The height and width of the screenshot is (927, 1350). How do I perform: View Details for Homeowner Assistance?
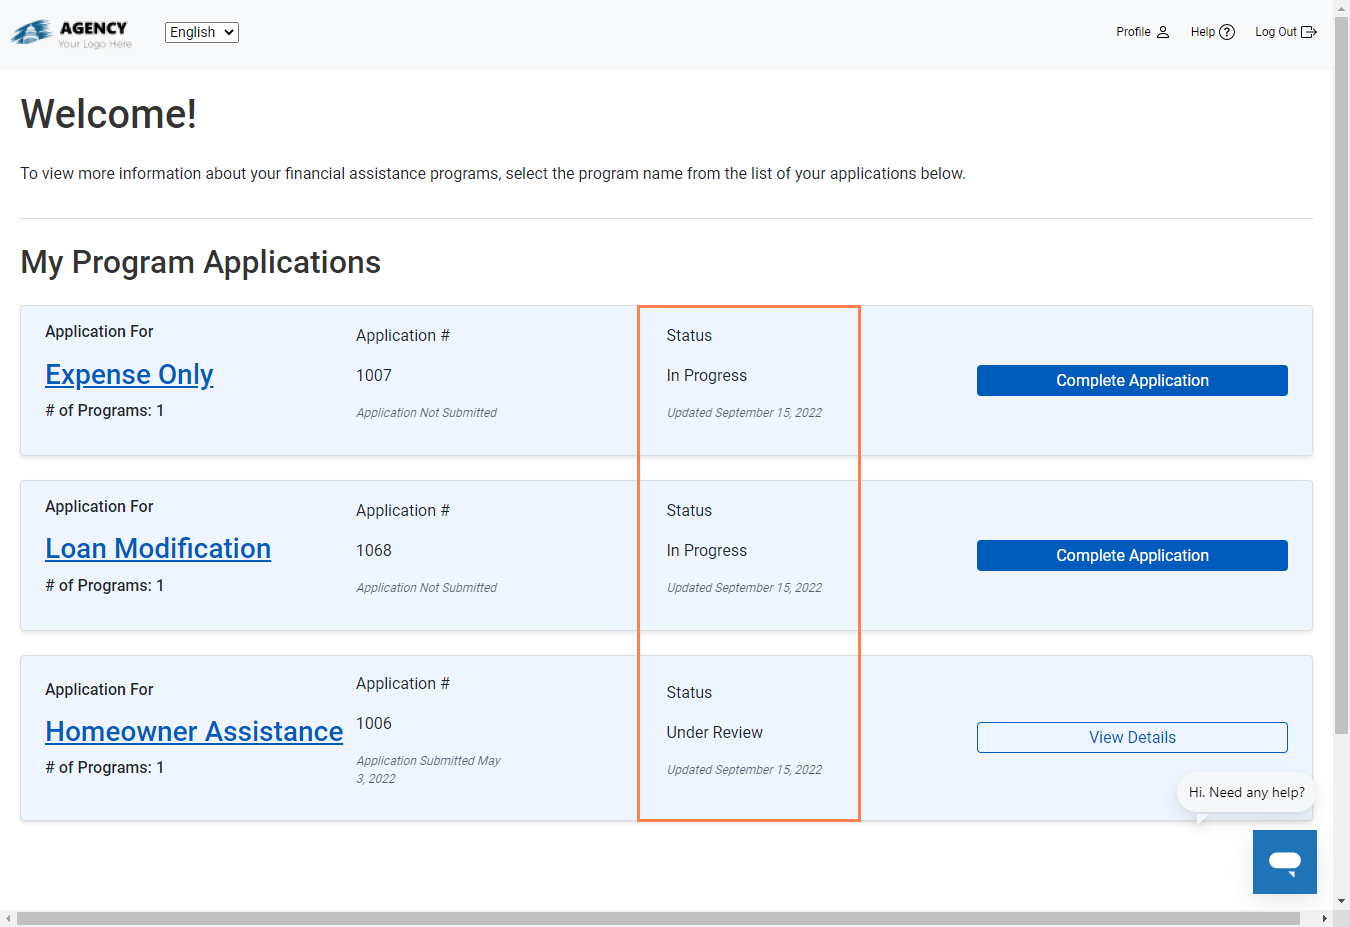pyautogui.click(x=1131, y=737)
